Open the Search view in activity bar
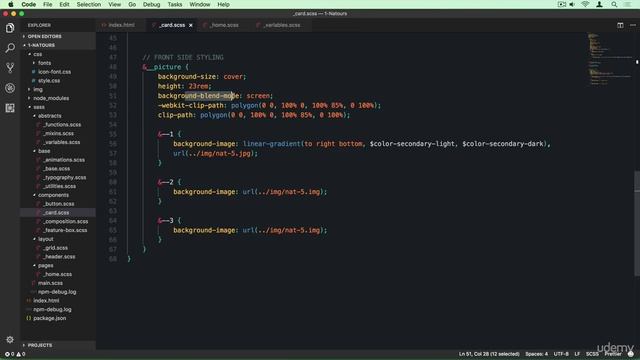Screen dimensions: 640x360 point(10,48)
